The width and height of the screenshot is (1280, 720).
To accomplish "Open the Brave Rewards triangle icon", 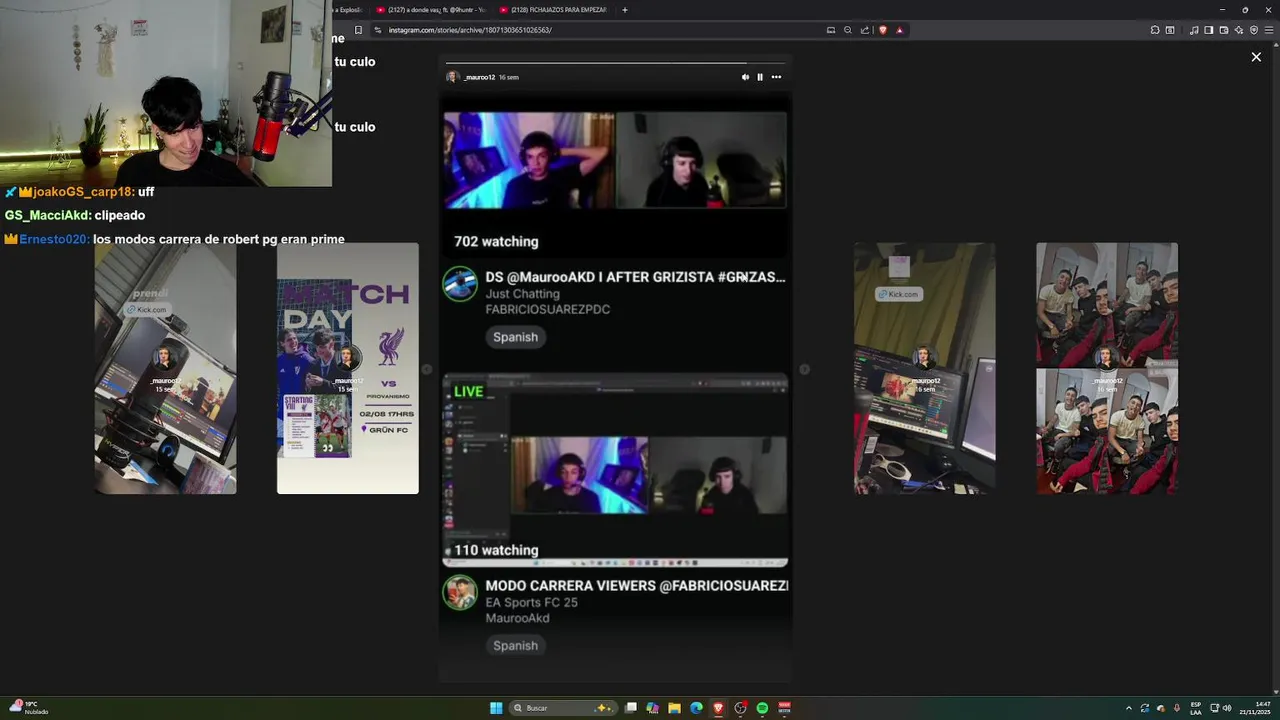I will [x=899, y=30].
